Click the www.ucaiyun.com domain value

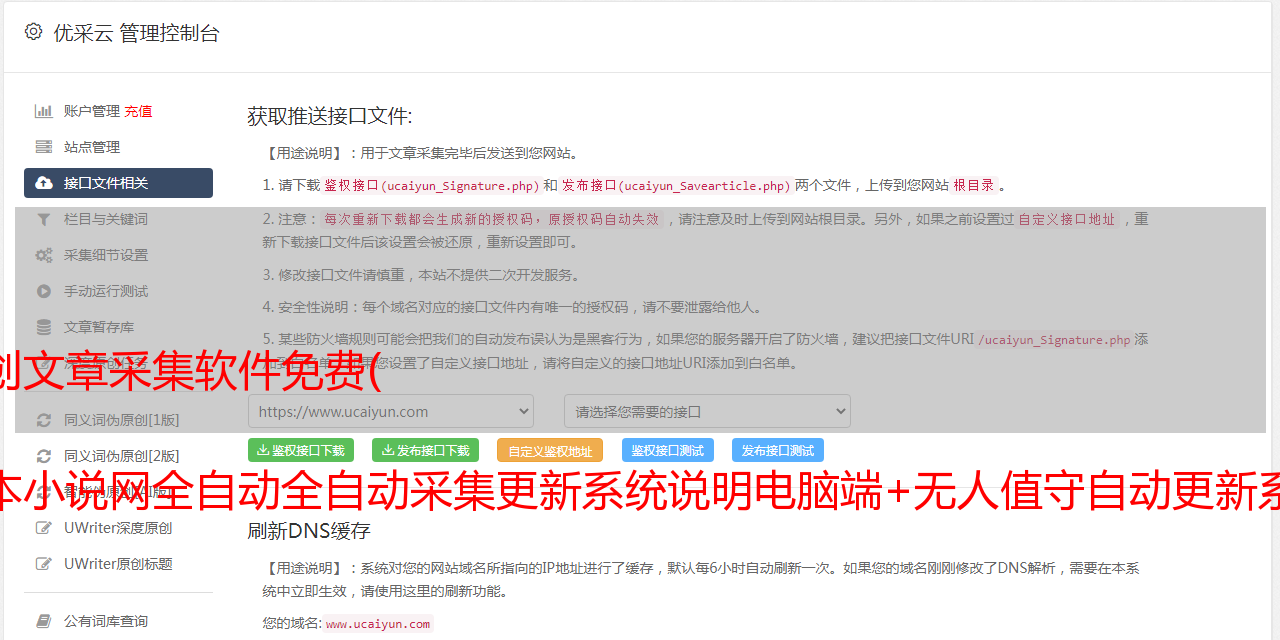(378, 623)
